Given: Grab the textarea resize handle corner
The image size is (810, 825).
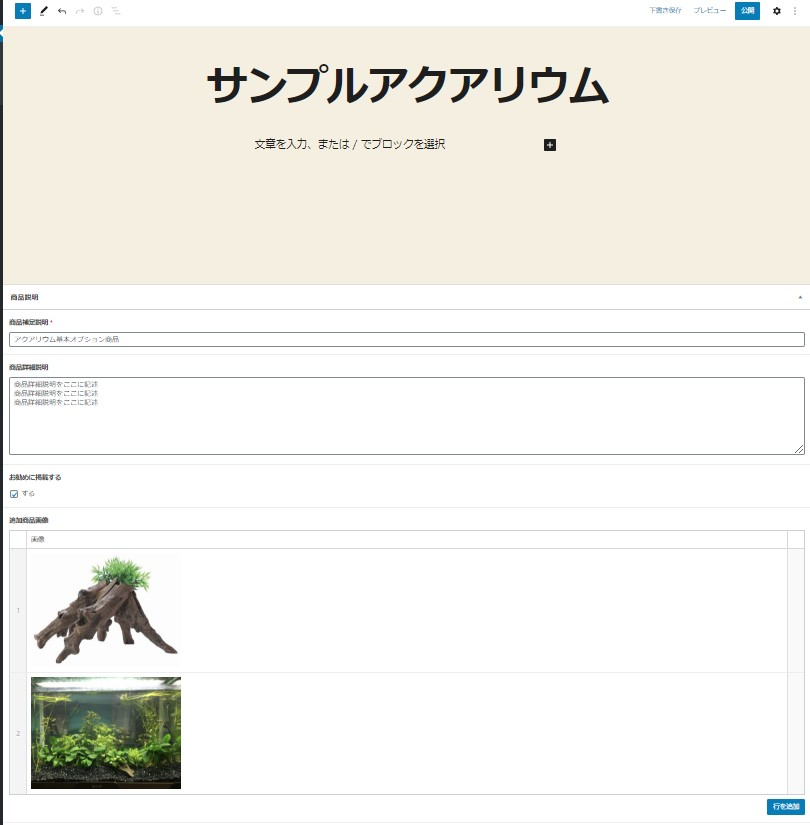Looking at the screenshot, I should [x=799, y=449].
